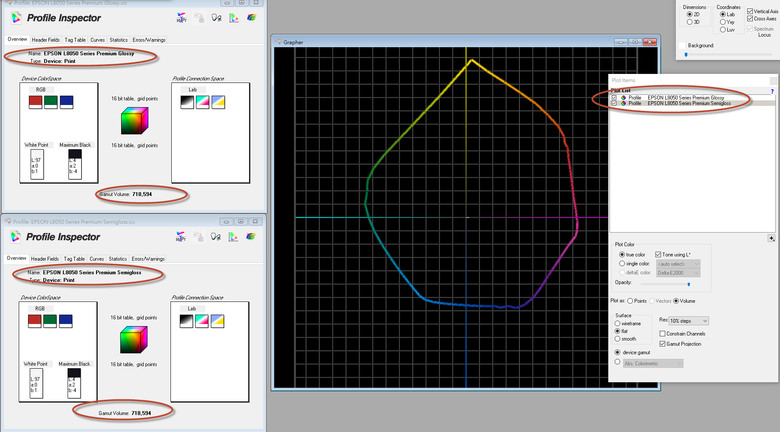Image resolution: width=780 pixels, height=432 pixels.
Task: Click the Lab cyan-magenta swatch in Semigloss profile
Action: (x=201, y=321)
